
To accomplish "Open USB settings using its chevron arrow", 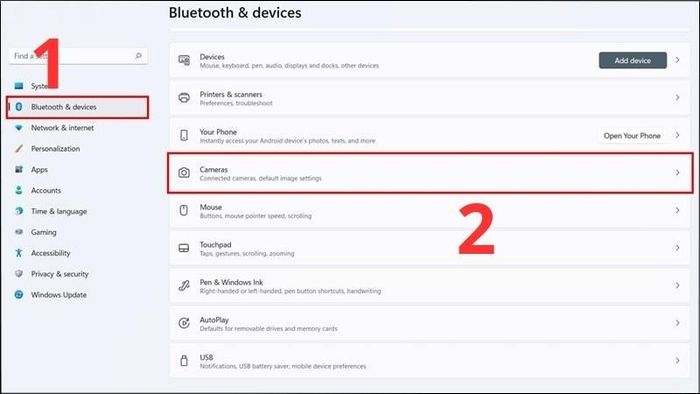I will pos(677,361).
